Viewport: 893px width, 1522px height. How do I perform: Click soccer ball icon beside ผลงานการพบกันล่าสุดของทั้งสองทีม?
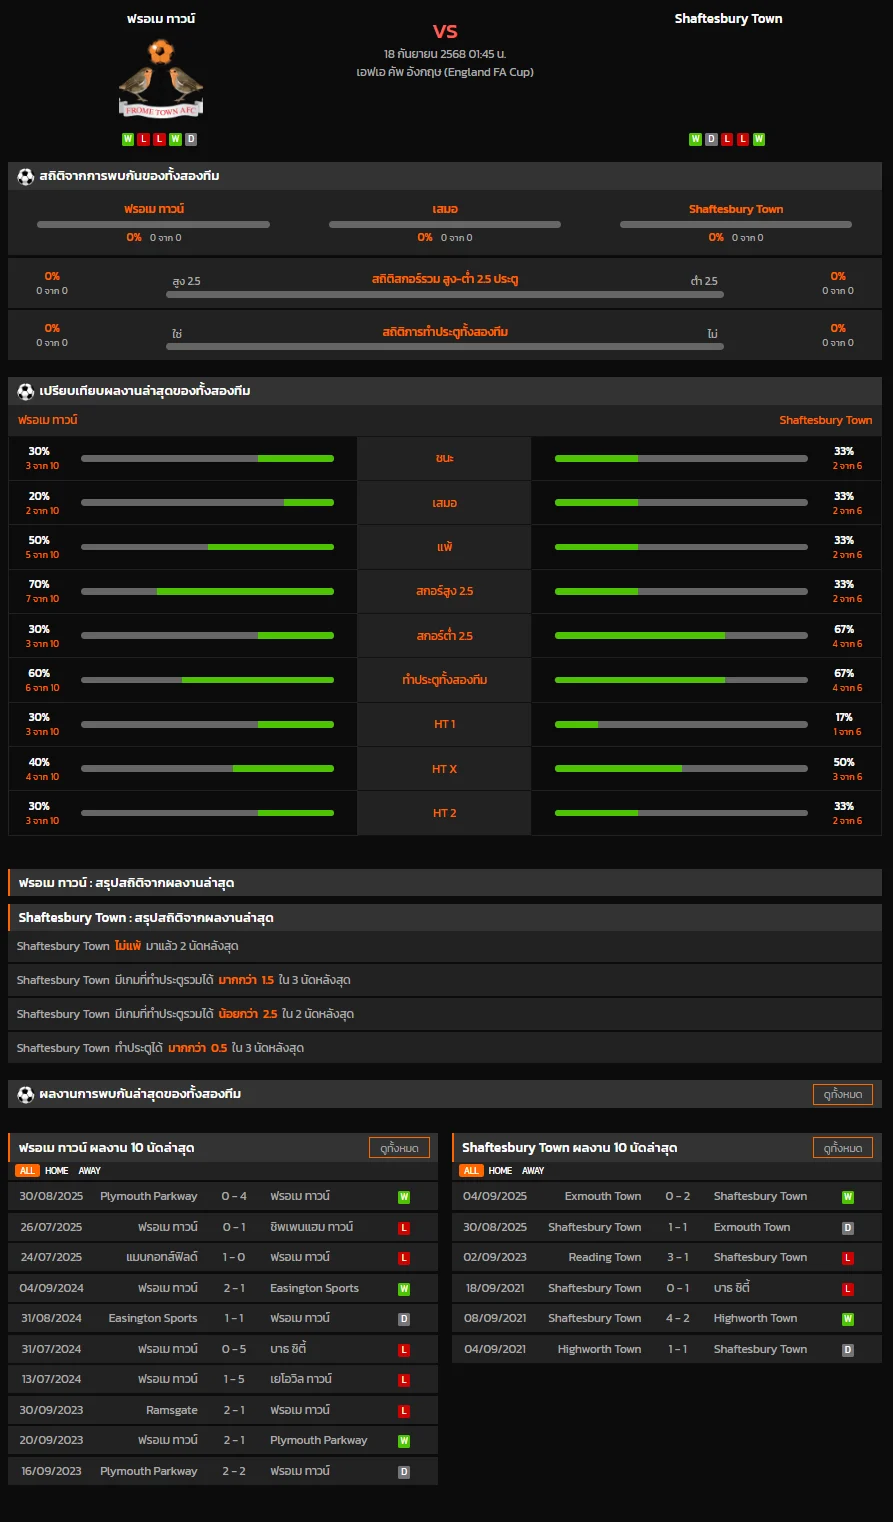pos(26,1094)
